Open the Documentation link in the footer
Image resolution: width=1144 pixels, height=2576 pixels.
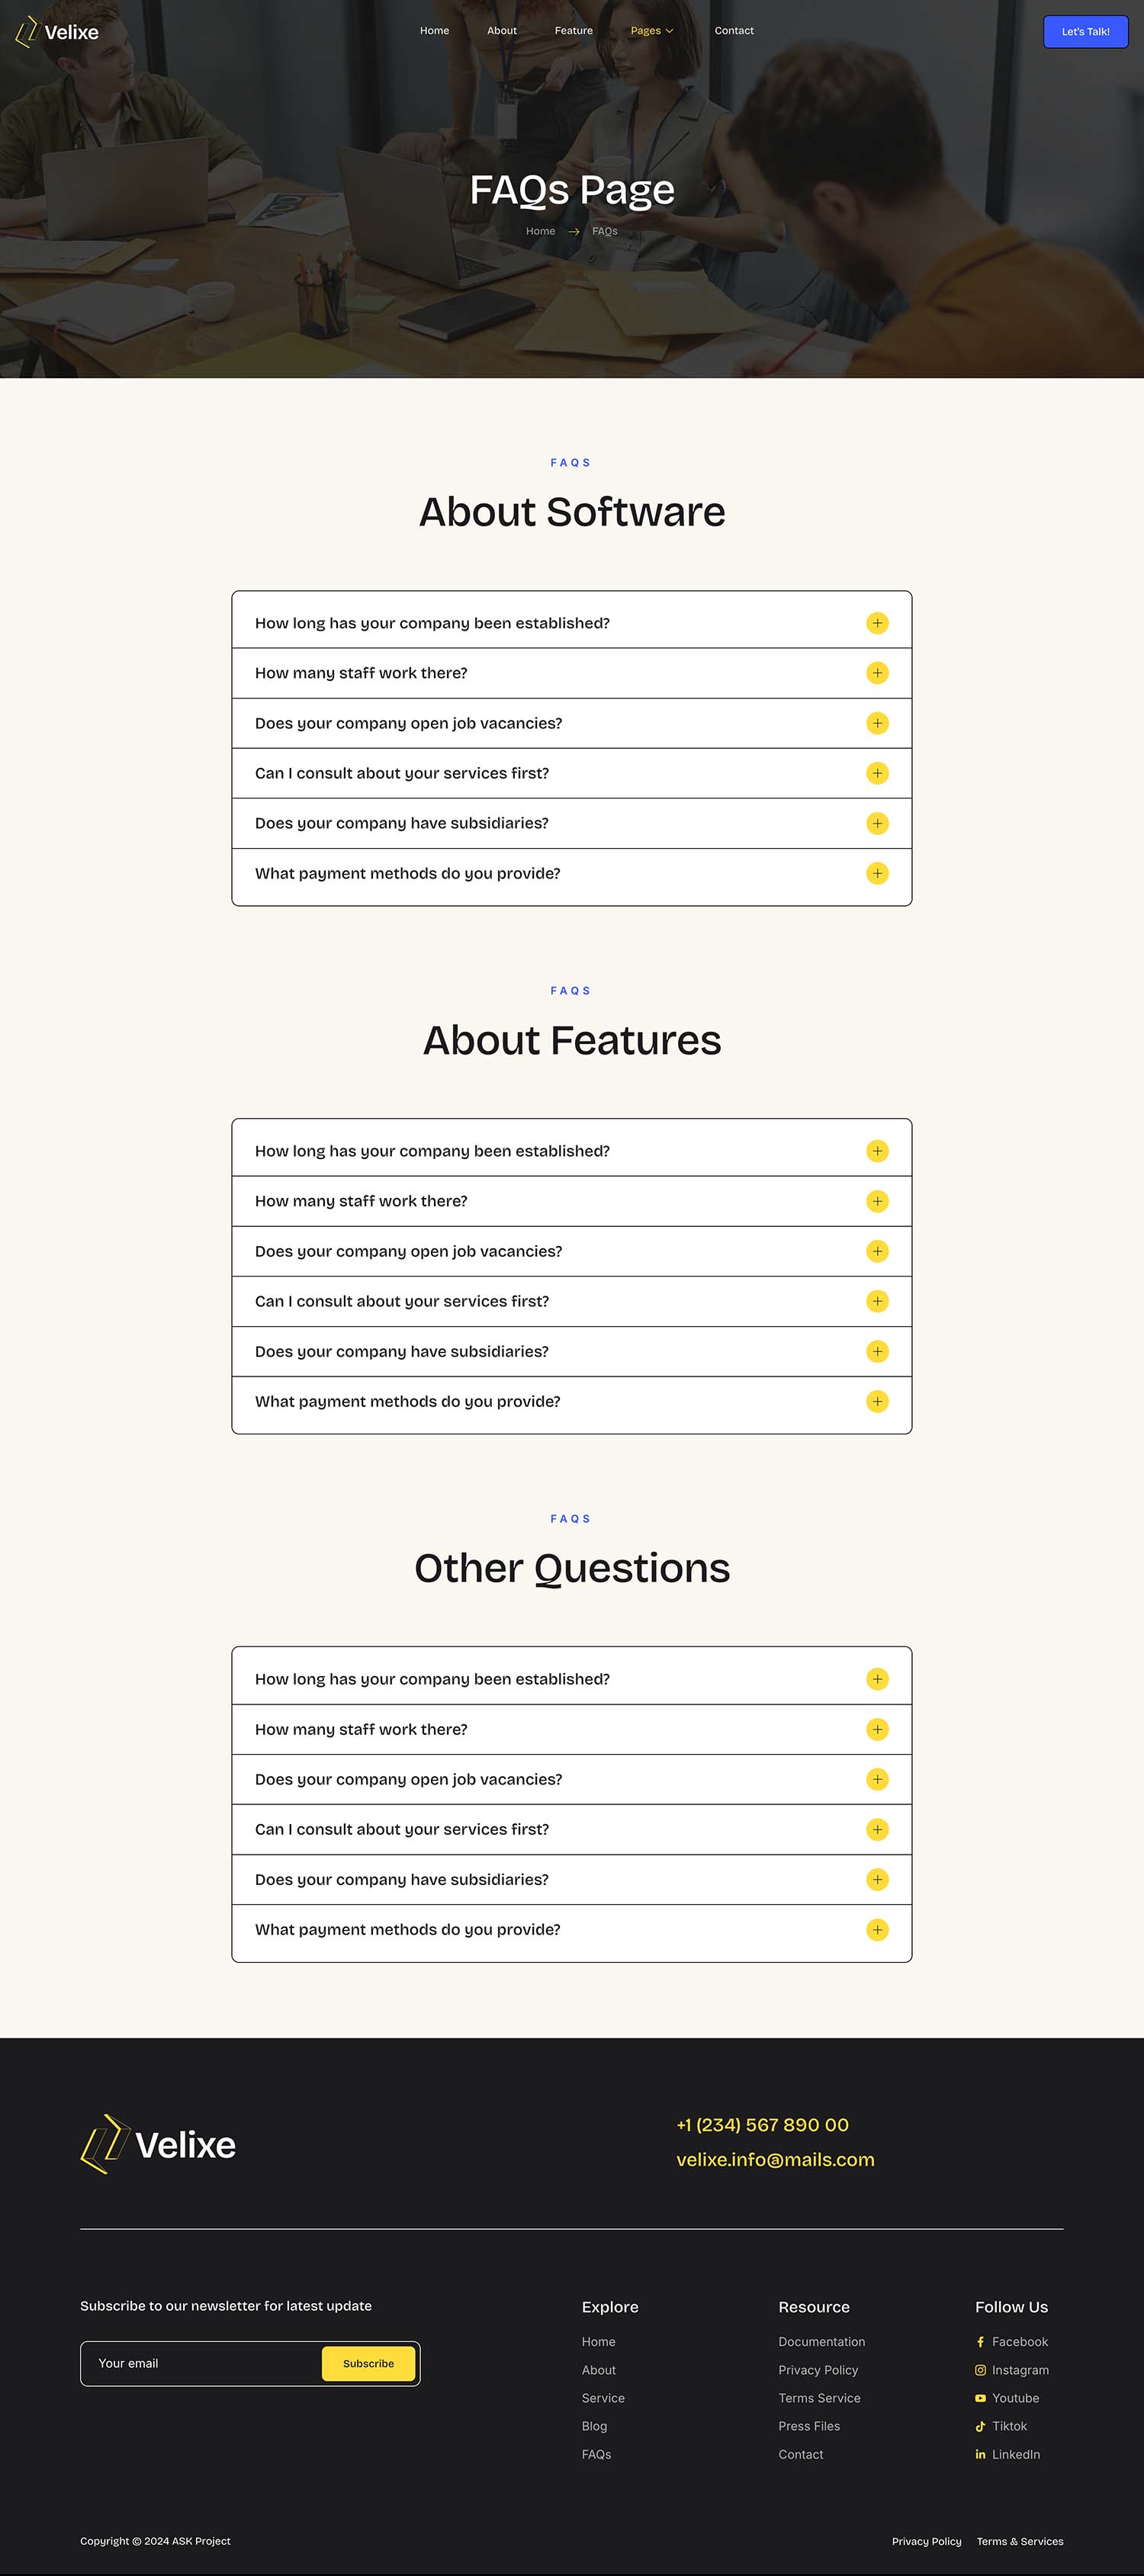tap(822, 2342)
